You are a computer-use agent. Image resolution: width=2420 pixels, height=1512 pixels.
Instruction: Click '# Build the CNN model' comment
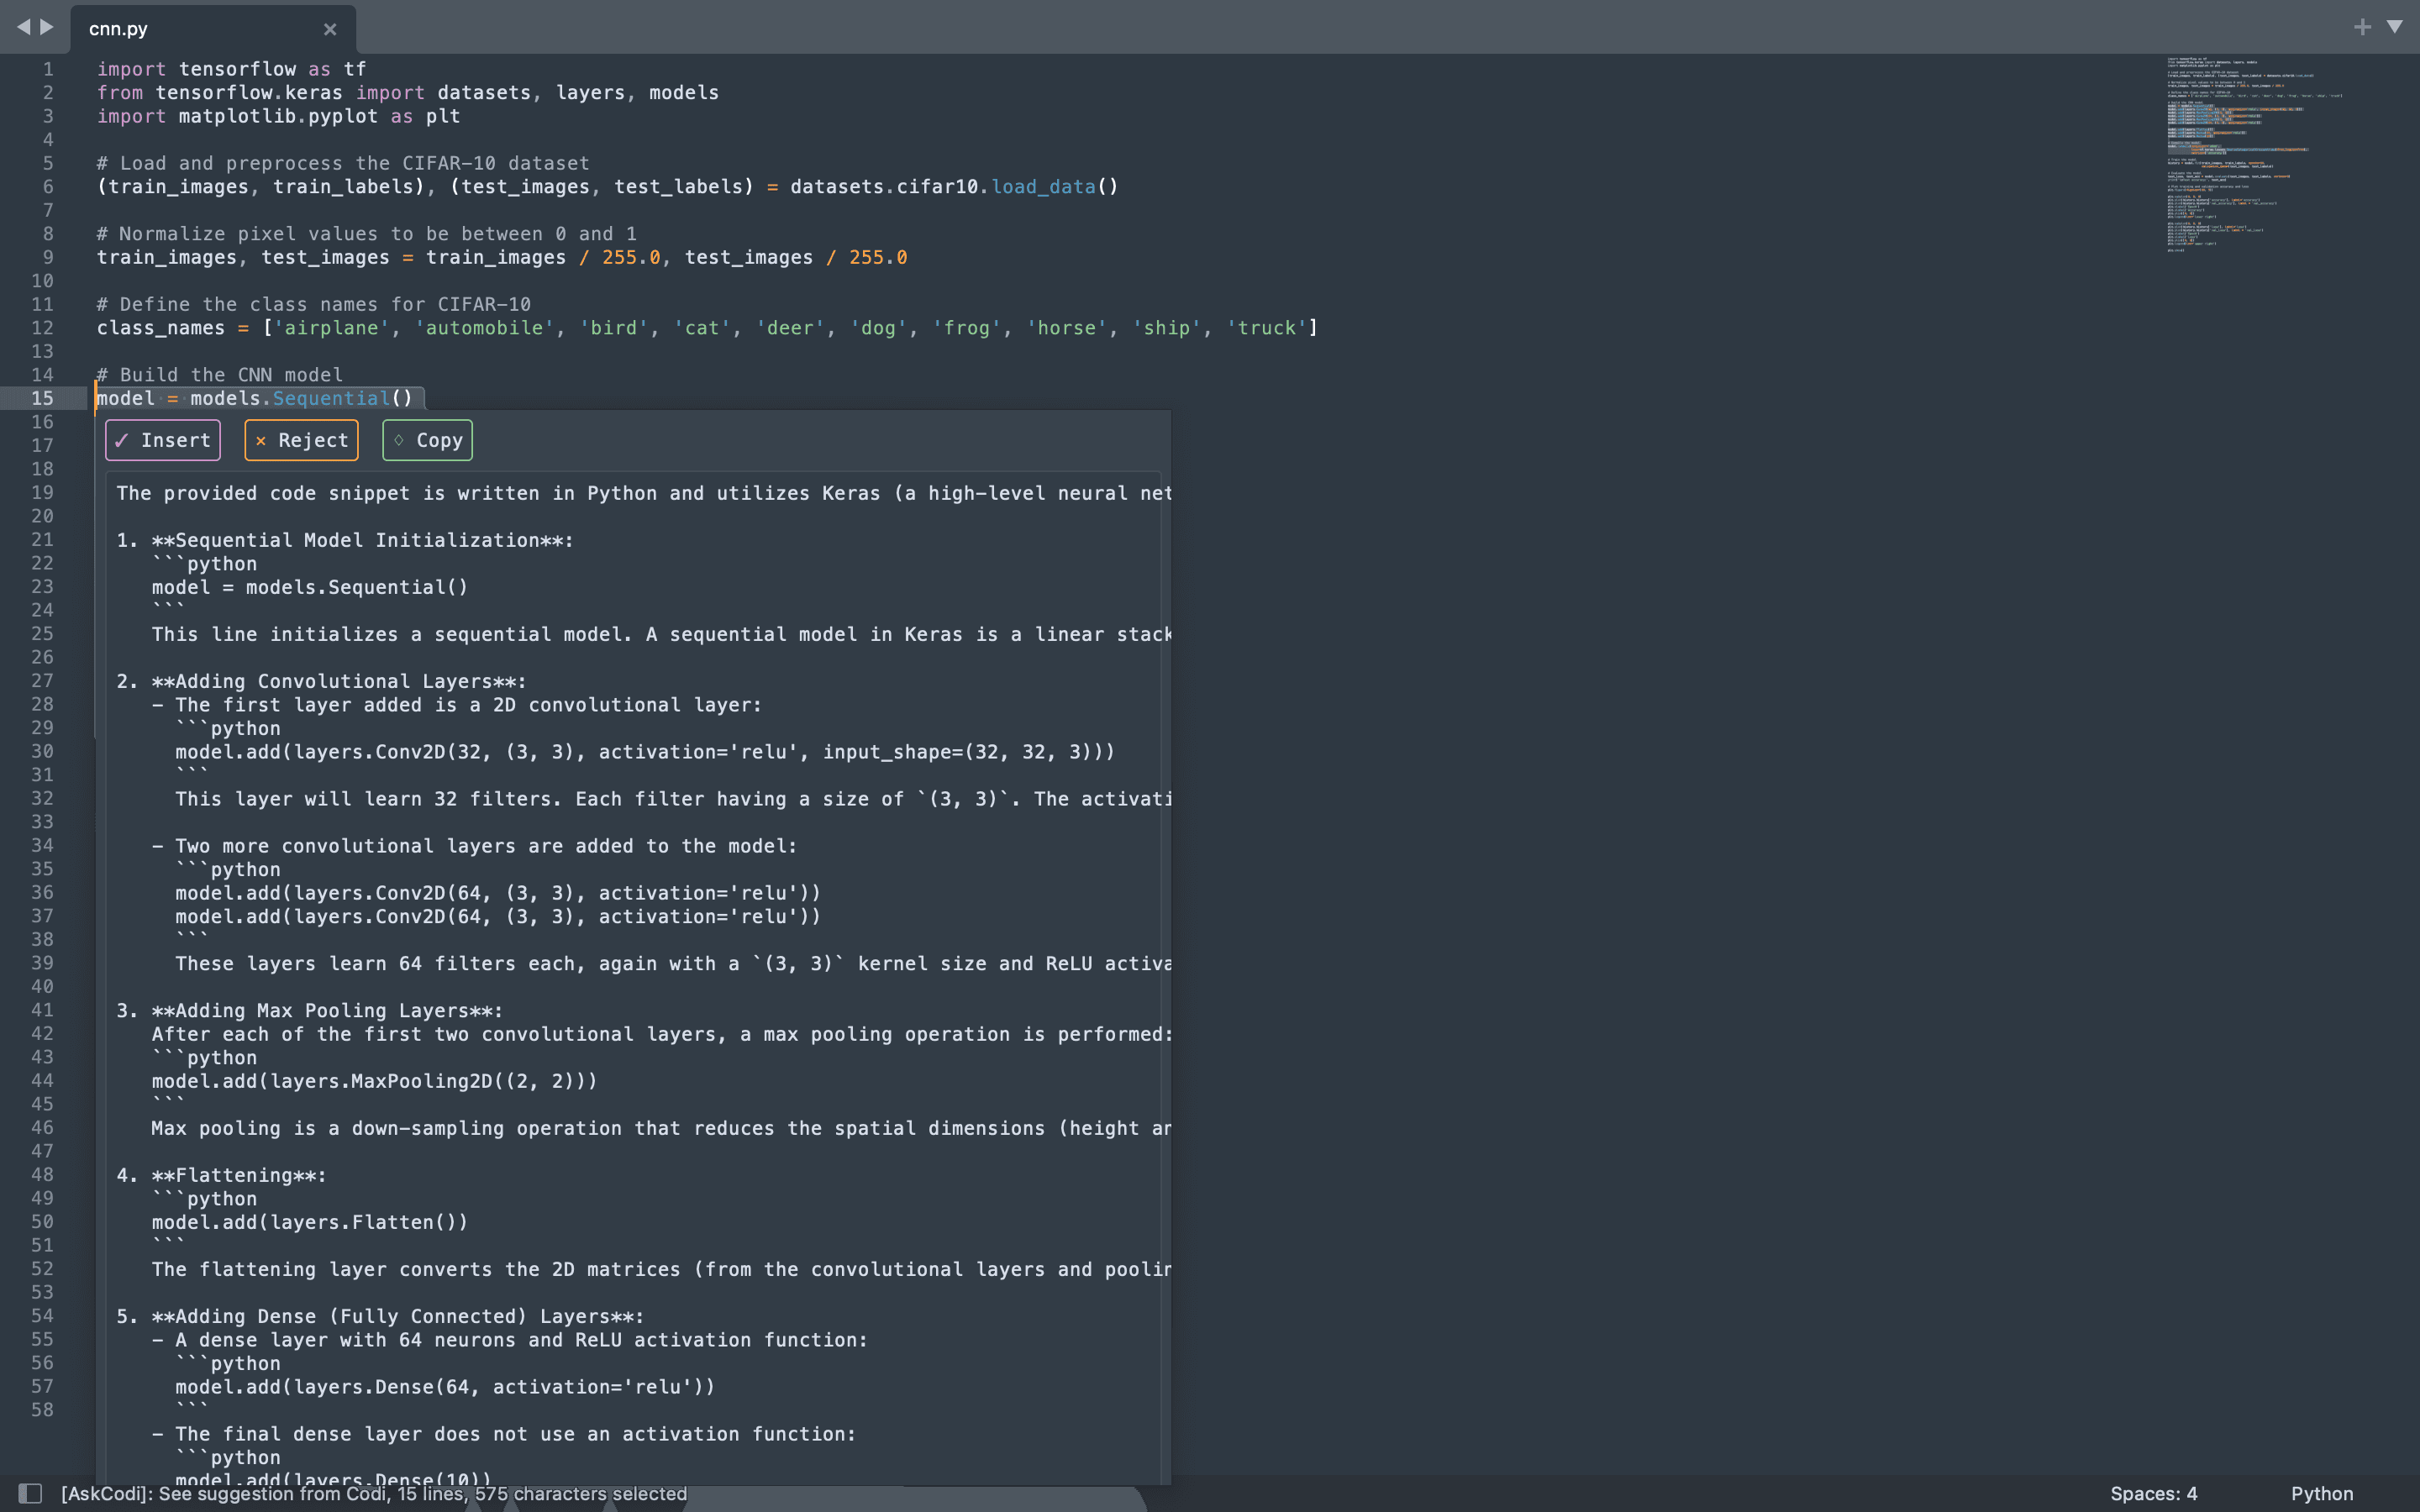(220, 375)
